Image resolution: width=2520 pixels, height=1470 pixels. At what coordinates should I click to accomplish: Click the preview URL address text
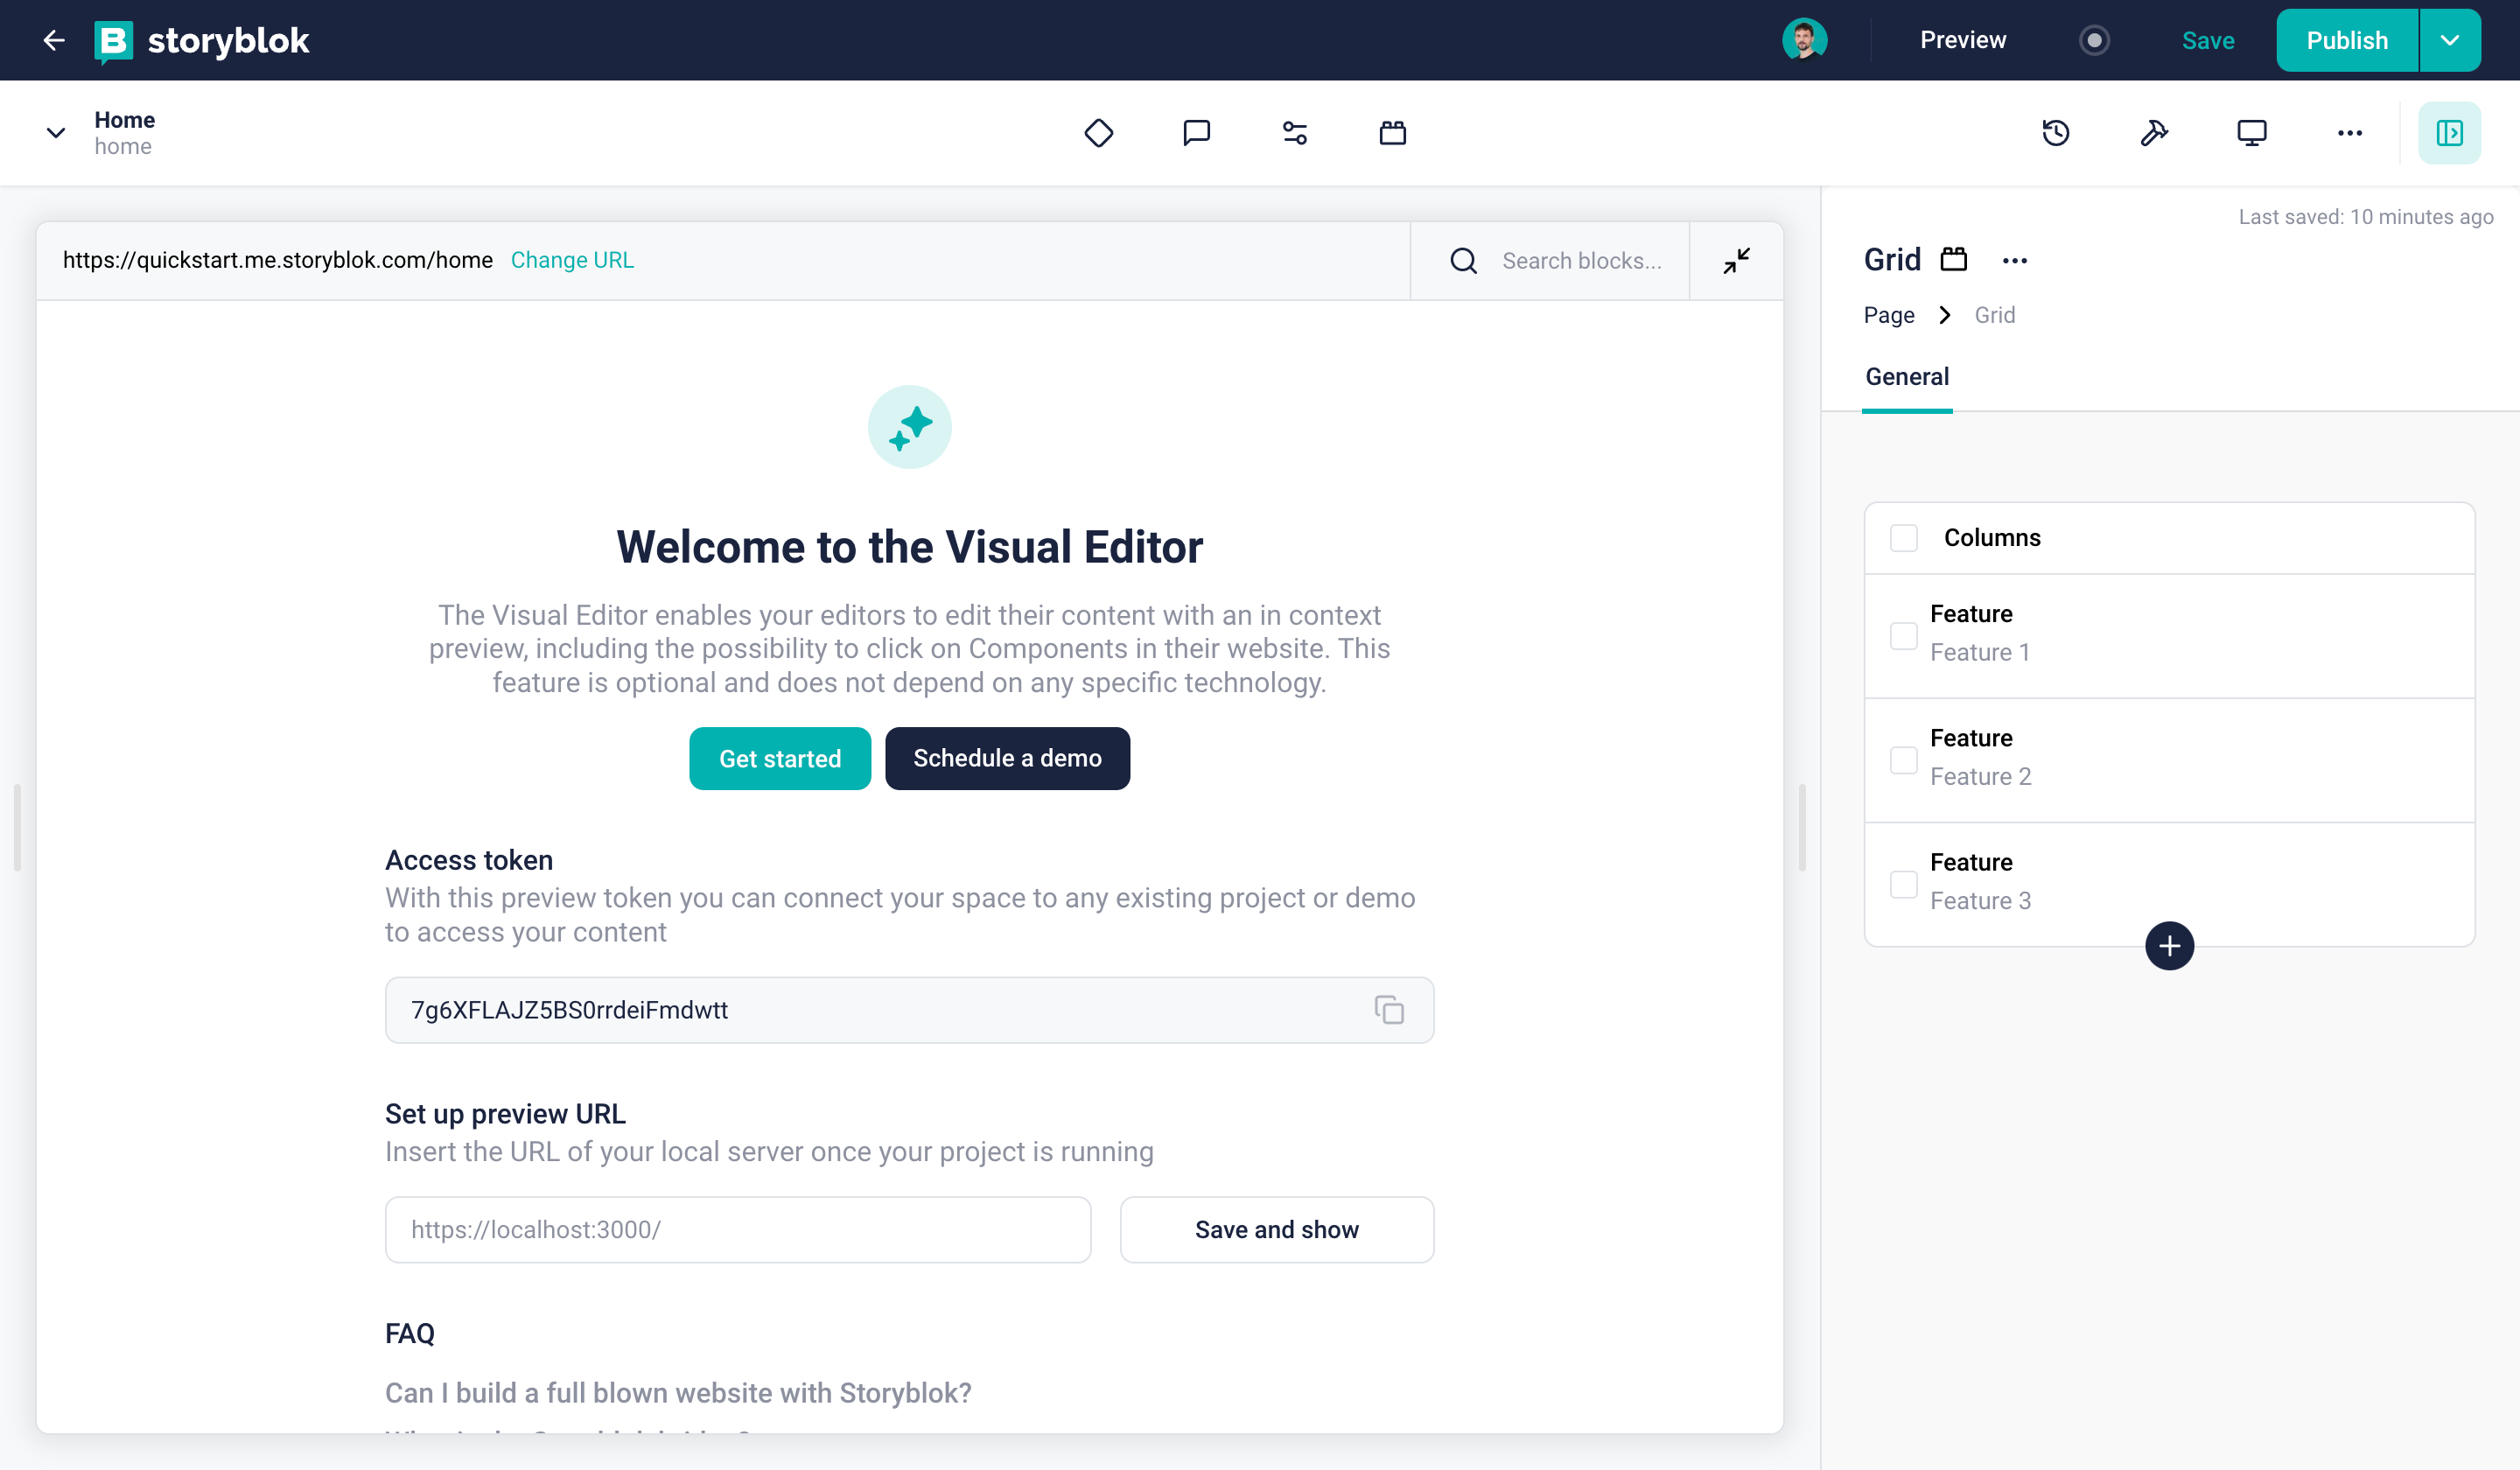point(278,260)
